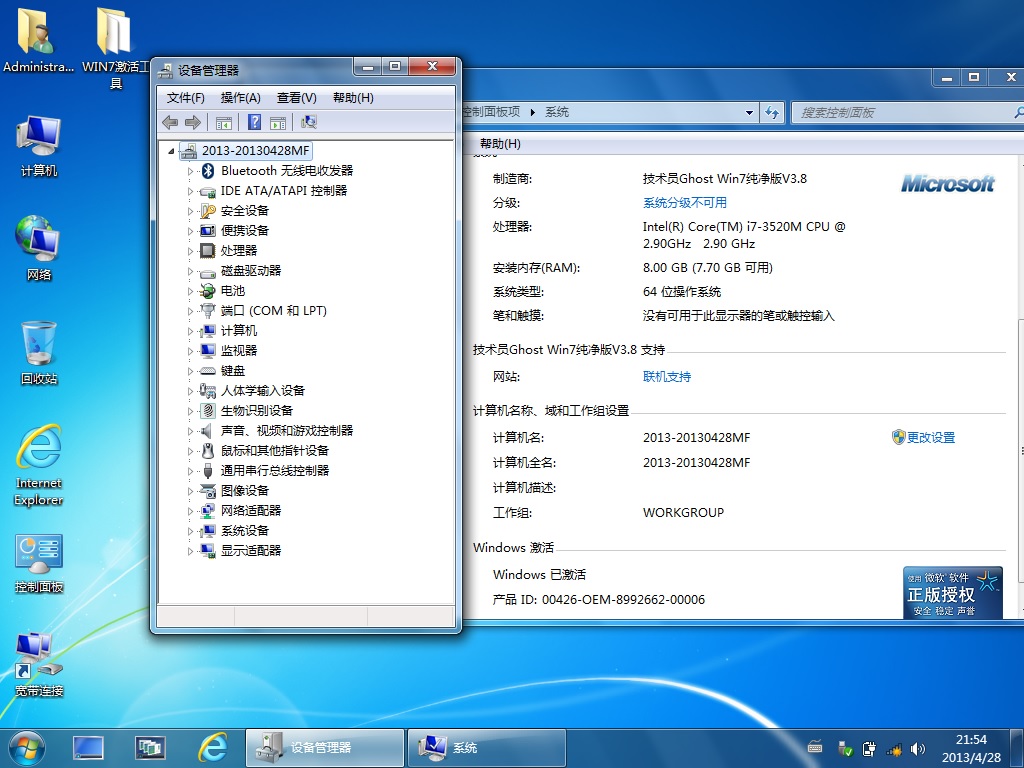Viewport: 1024px width, 768px height.
Task: Click the power plug icon in system tray
Action: click(x=869, y=749)
